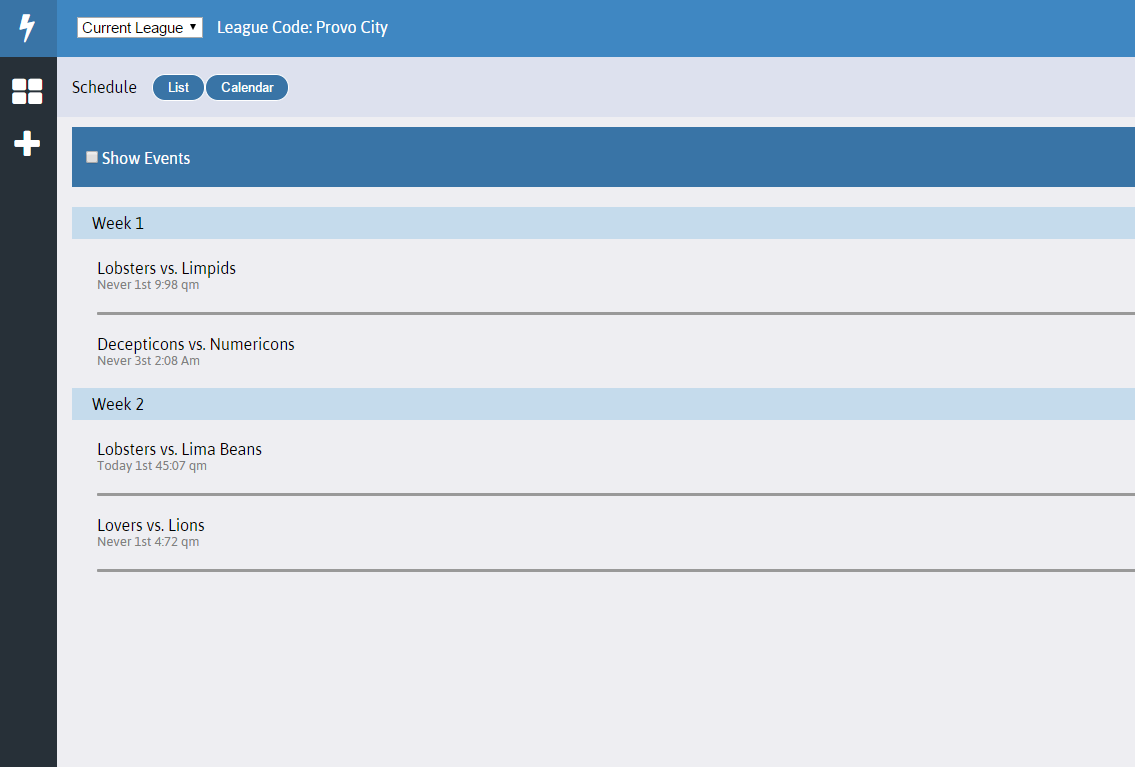The width and height of the screenshot is (1135, 767).
Task: Select the Lovers vs. Lions game
Action: pos(150,525)
